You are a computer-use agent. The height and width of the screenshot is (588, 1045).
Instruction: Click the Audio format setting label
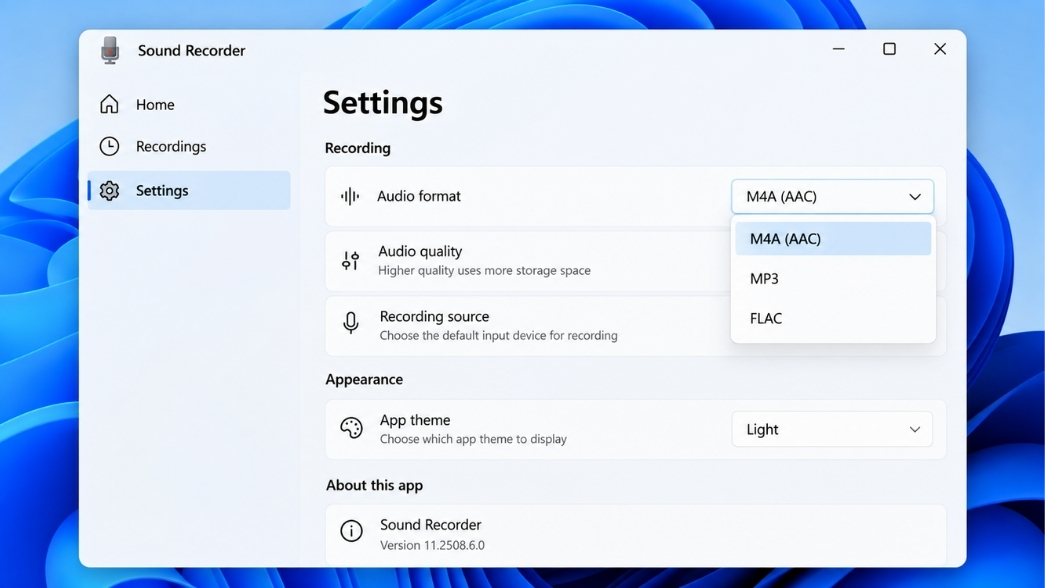pos(419,196)
